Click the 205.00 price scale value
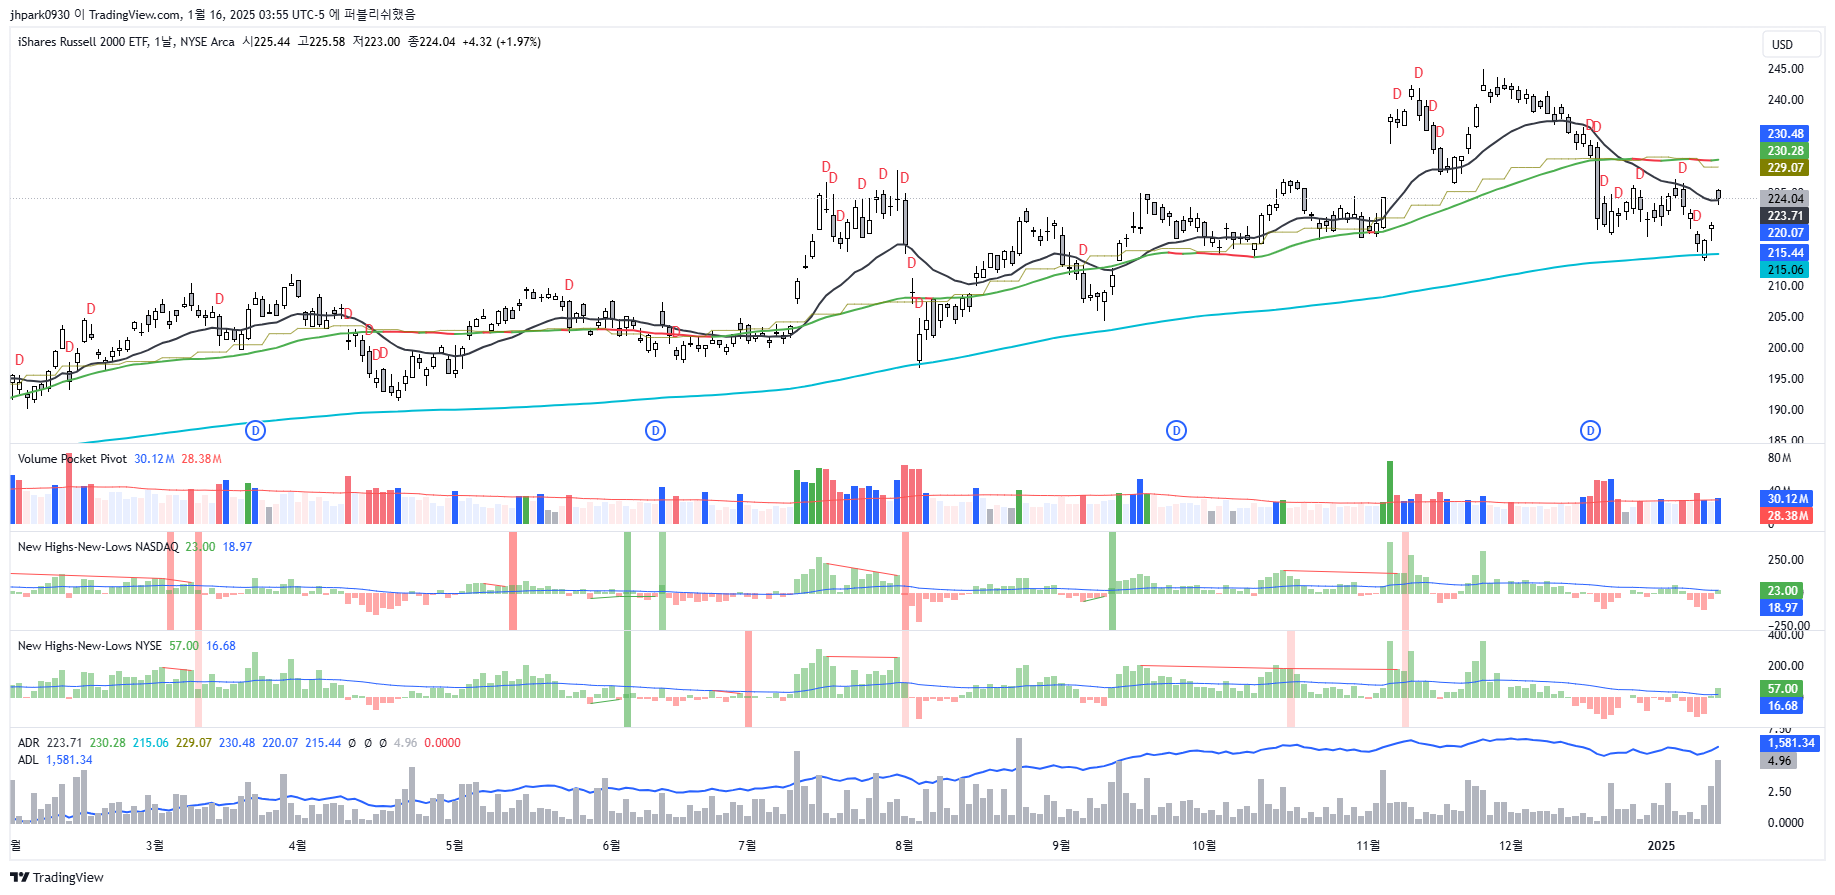Image resolution: width=1835 pixels, height=895 pixels. [1785, 317]
